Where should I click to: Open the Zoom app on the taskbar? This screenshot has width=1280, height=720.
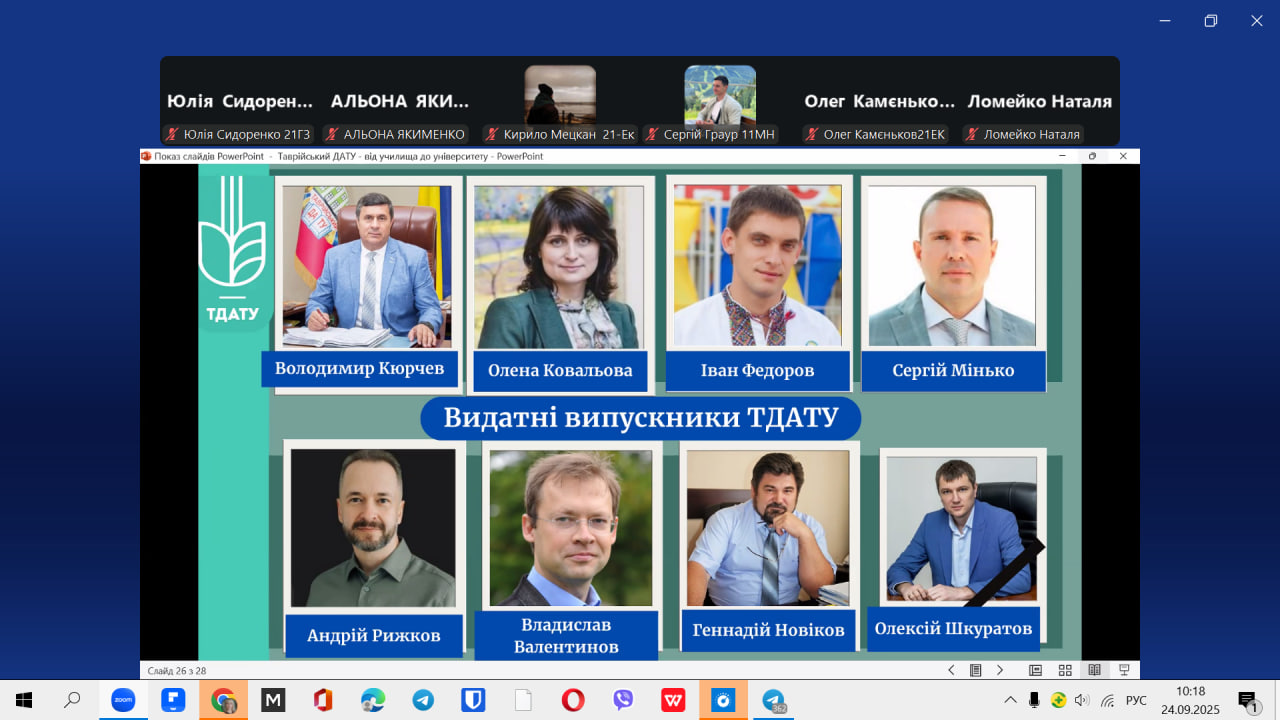pyautogui.click(x=123, y=700)
